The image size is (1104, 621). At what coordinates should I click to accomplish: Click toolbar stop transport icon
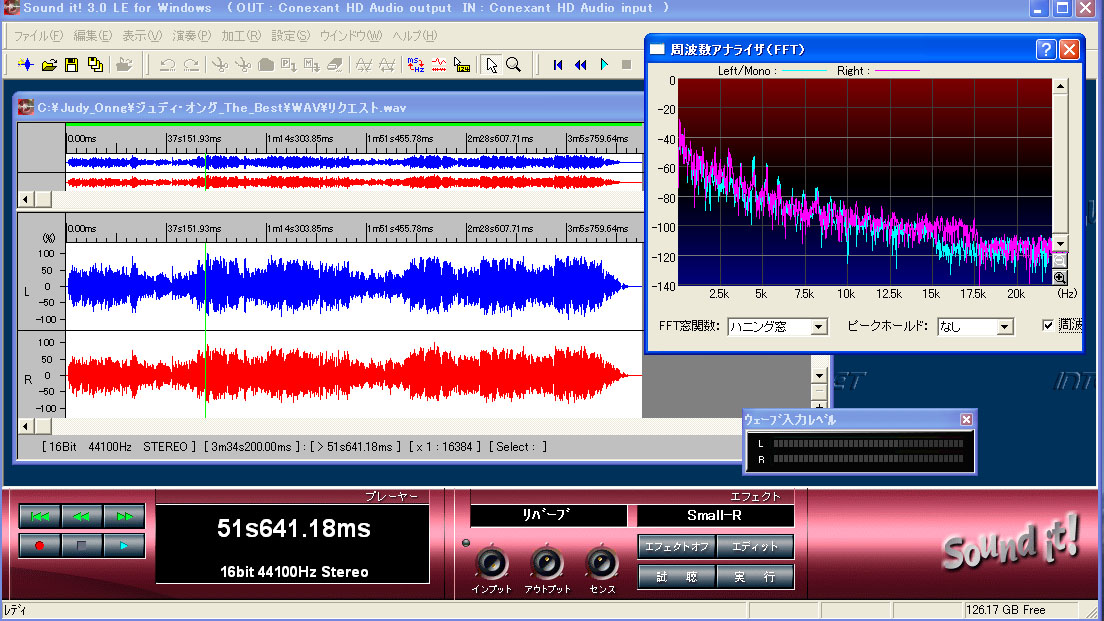tap(627, 65)
